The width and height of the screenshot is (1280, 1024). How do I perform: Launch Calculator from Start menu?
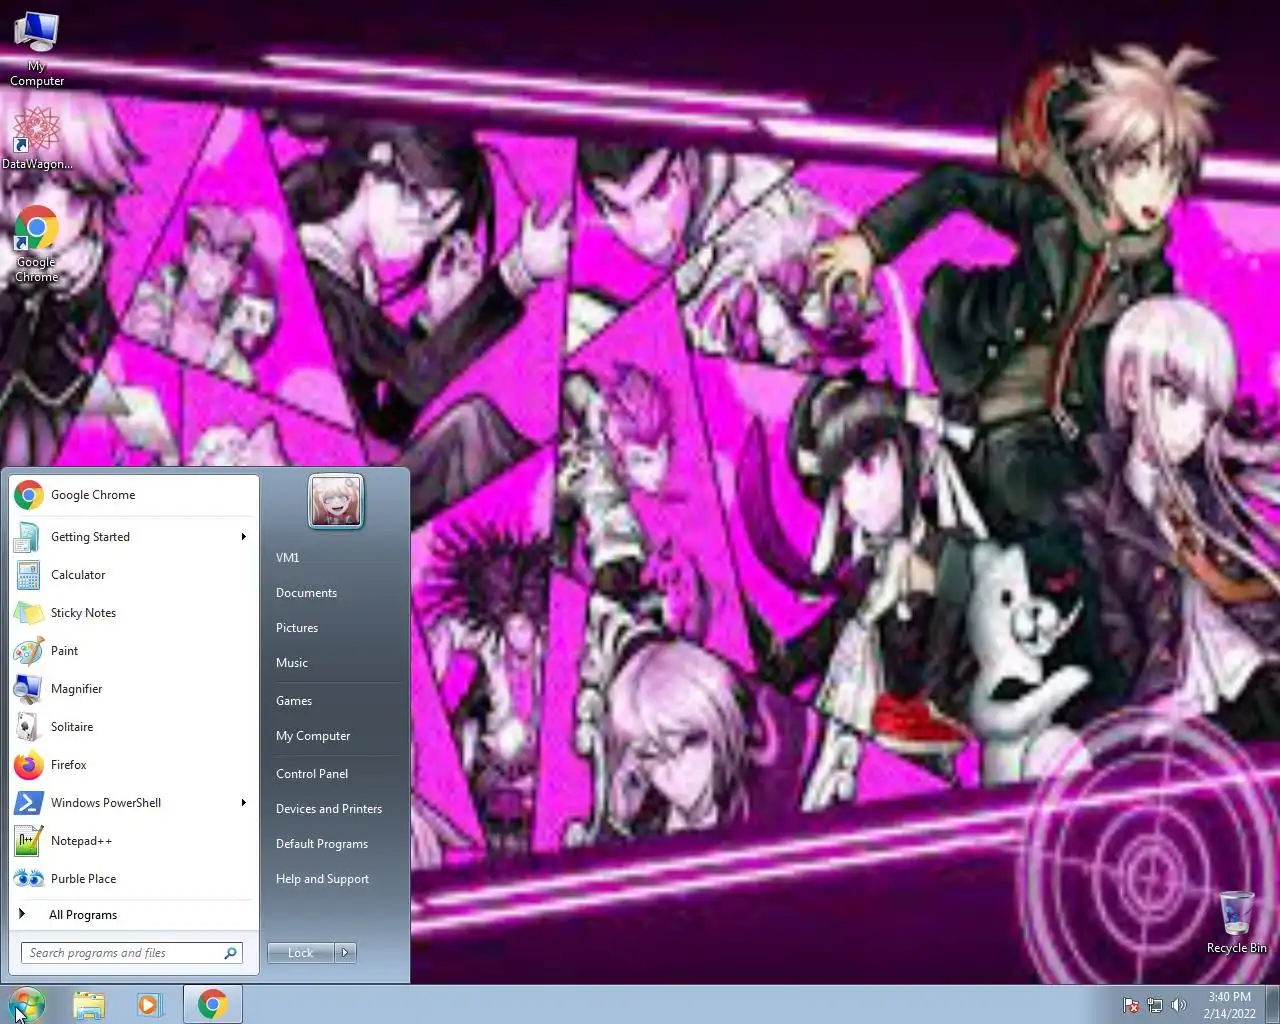tap(134, 575)
